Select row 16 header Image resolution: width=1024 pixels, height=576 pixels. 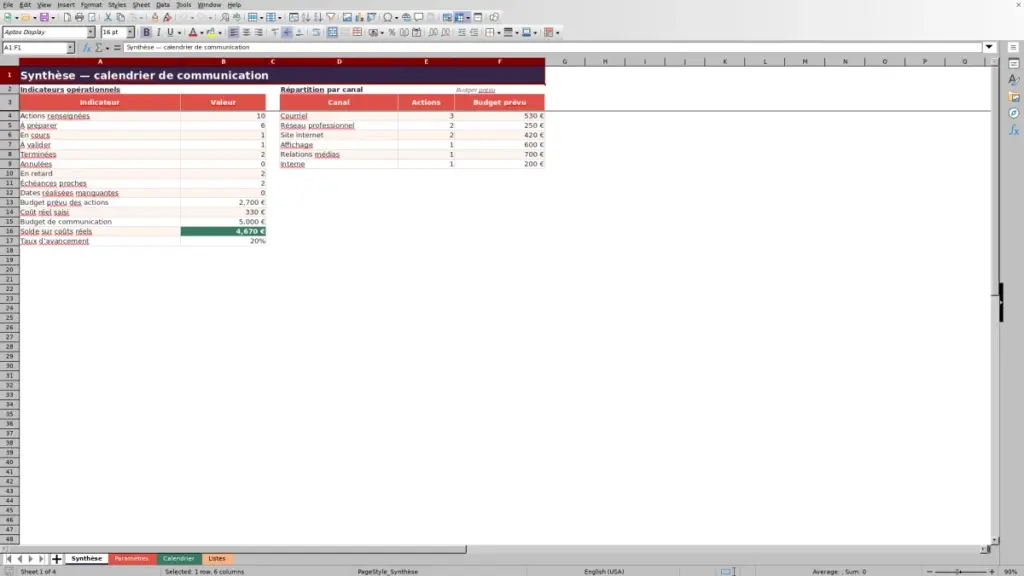click(x=10, y=231)
